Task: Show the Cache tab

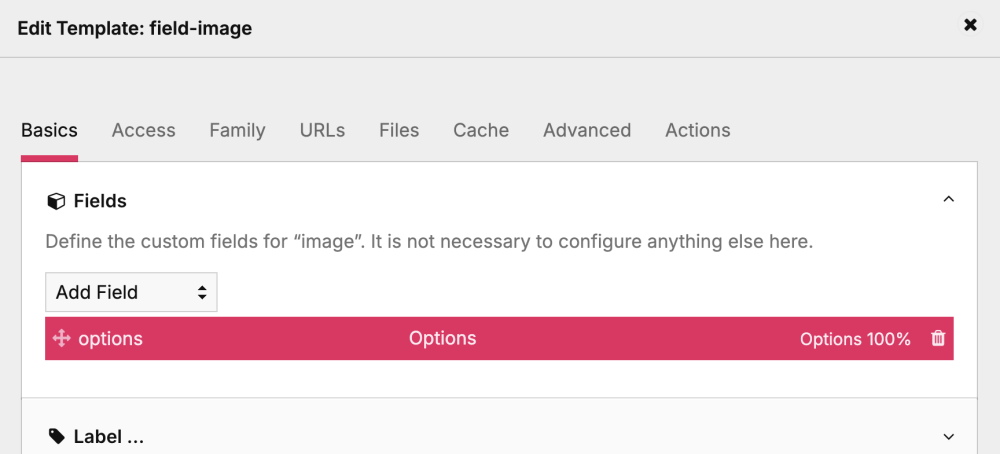Action: point(481,130)
